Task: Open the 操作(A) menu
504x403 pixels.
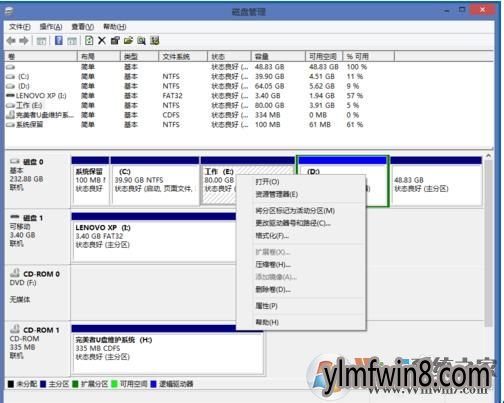Action: [x=51, y=27]
